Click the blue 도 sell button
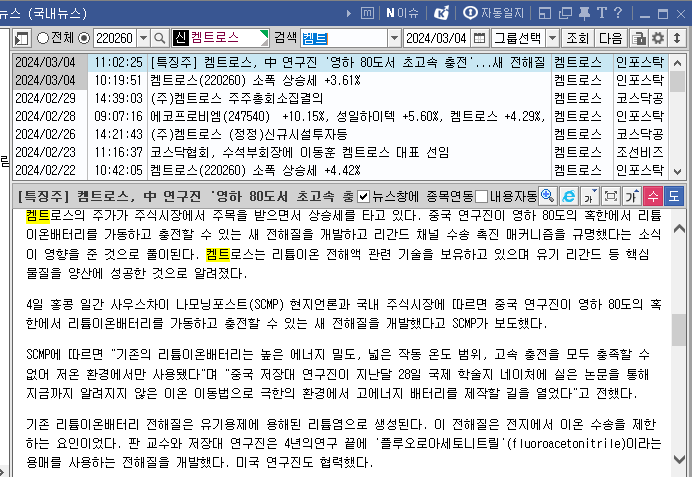The image size is (692, 477). pos(674,196)
